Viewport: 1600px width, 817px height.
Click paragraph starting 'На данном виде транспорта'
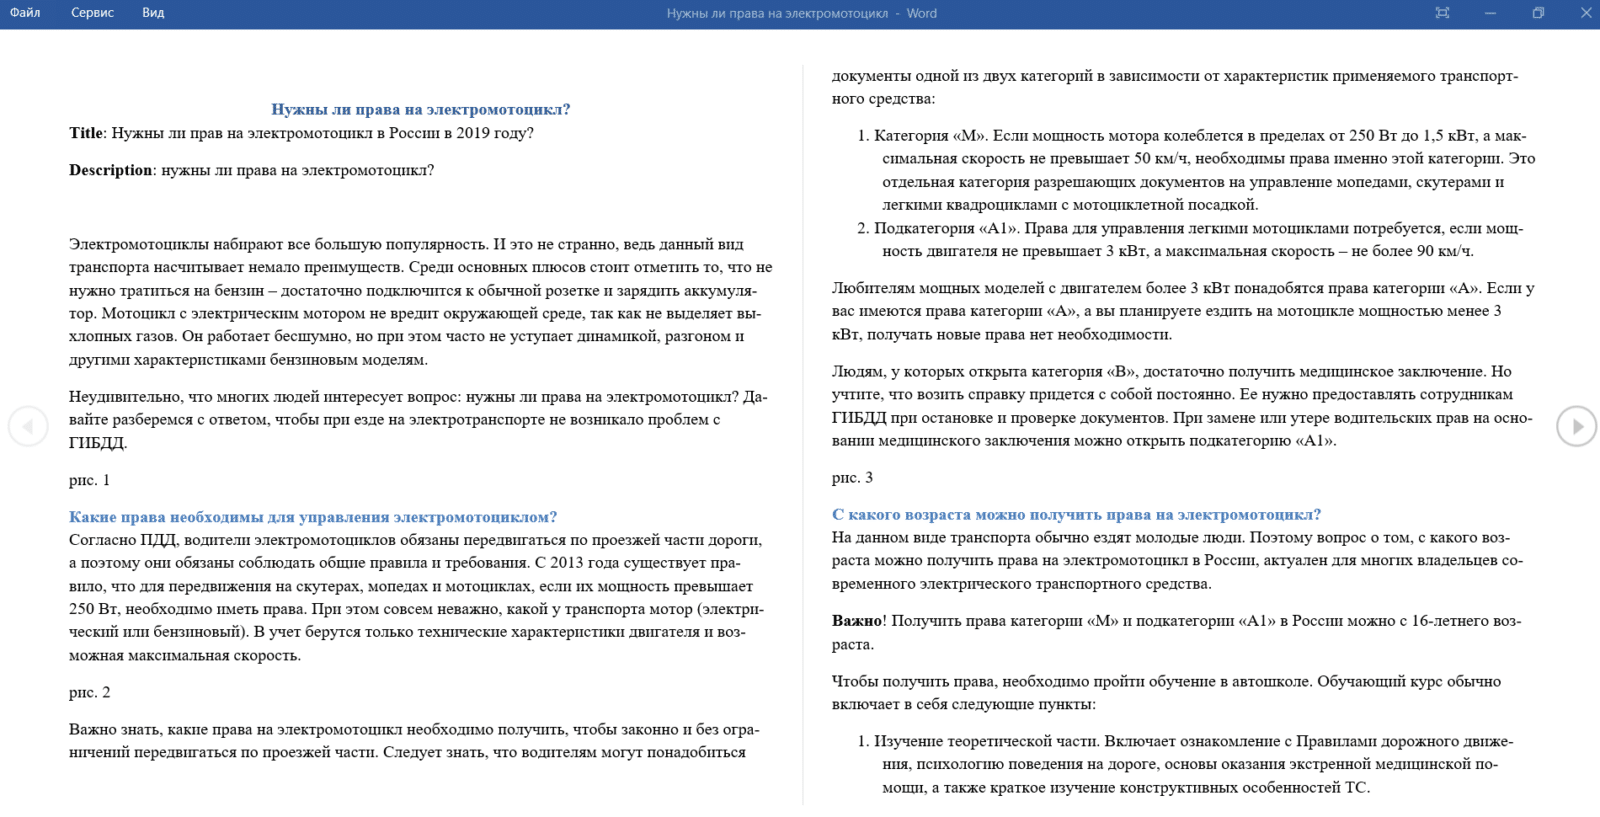pyautogui.click(x=1178, y=561)
